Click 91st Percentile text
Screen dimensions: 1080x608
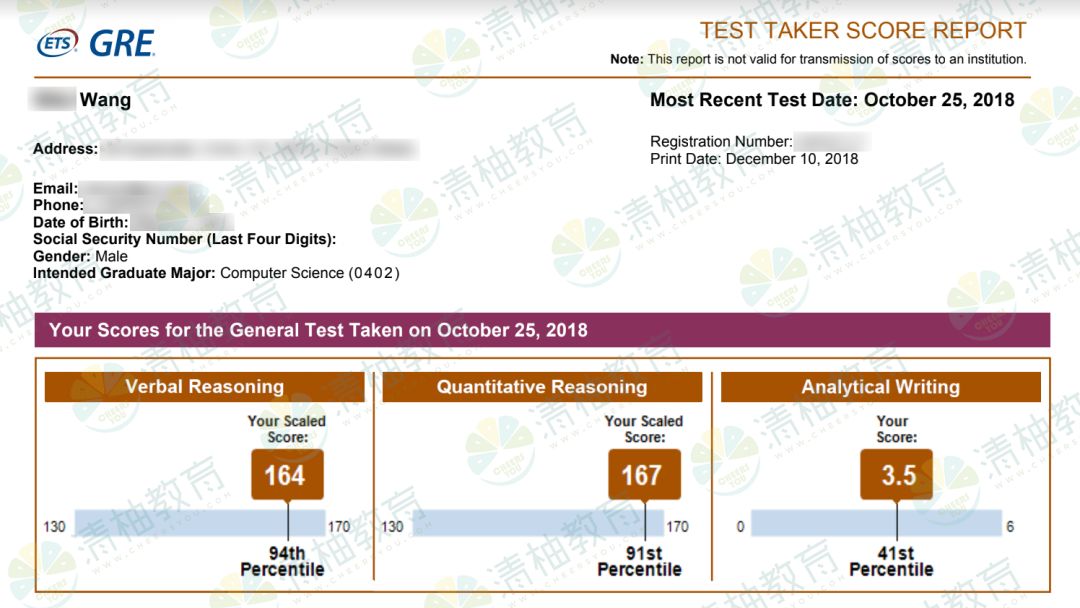(639, 561)
